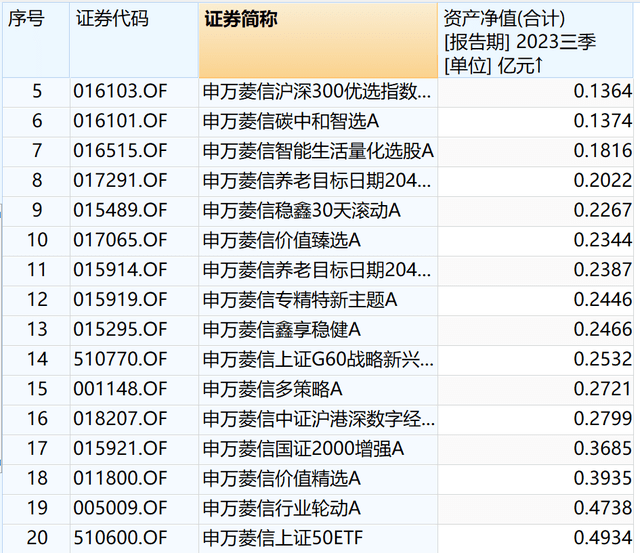Select fund code 016103.OF
Image resolution: width=640 pixels, height=553 pixels.
pyautogui.click(x=119, y=92)
